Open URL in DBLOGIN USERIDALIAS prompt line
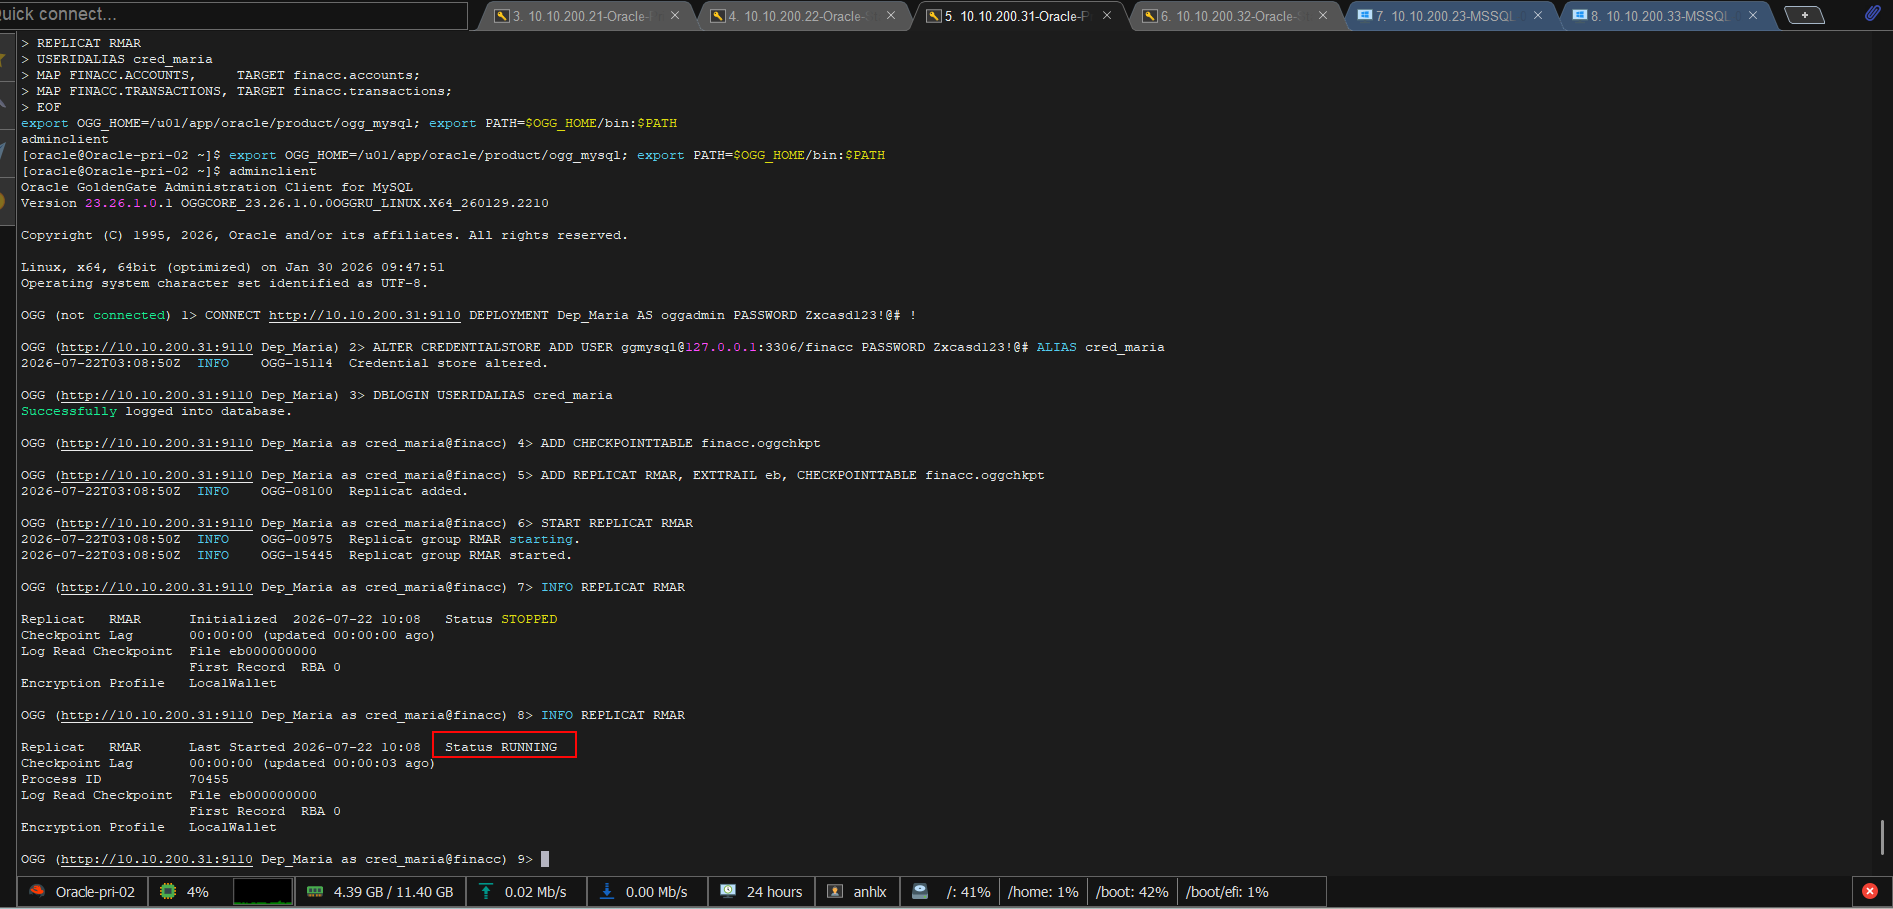This screenshot has width=1893, height=909. [x=157, y=395]
